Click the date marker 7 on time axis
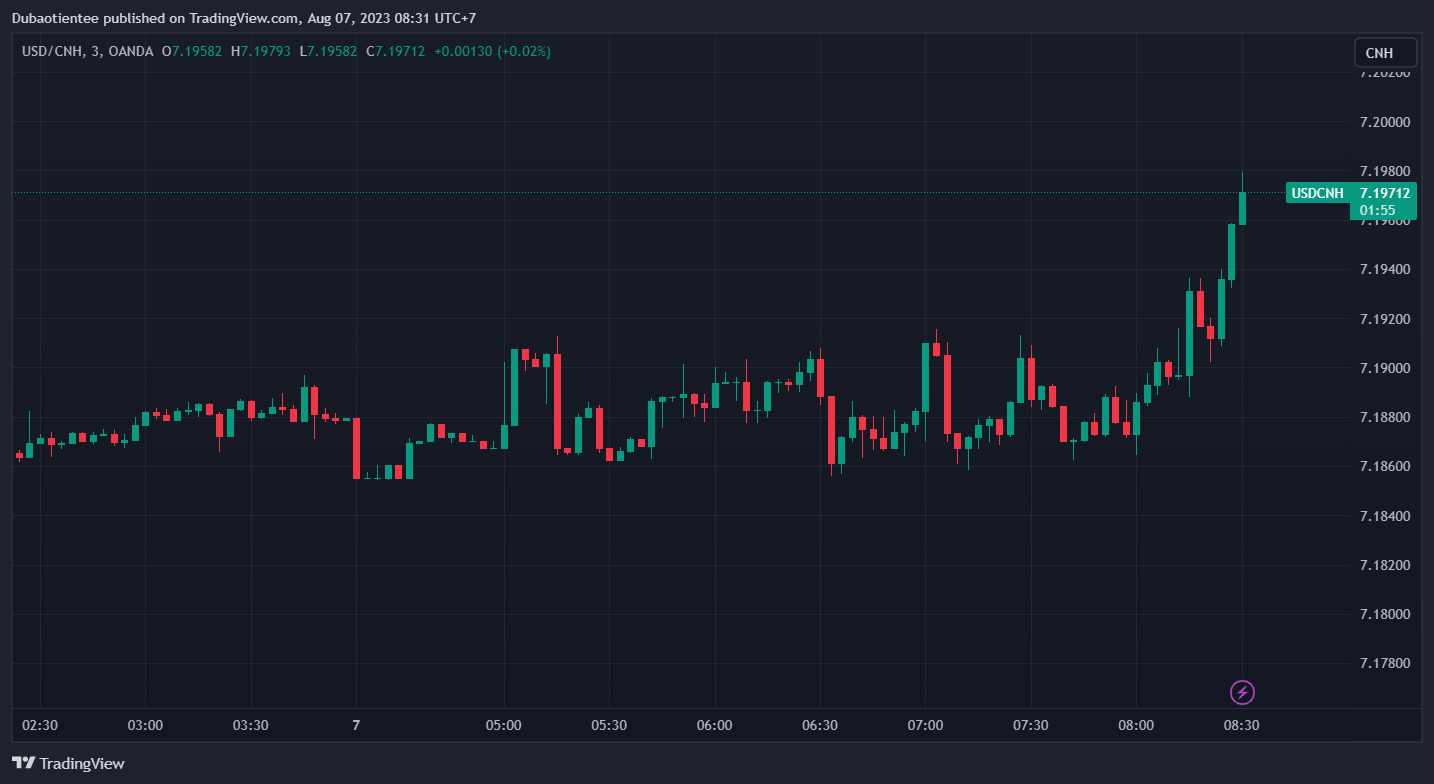This screenshot has height=784, width=1434. coord(356,725)
